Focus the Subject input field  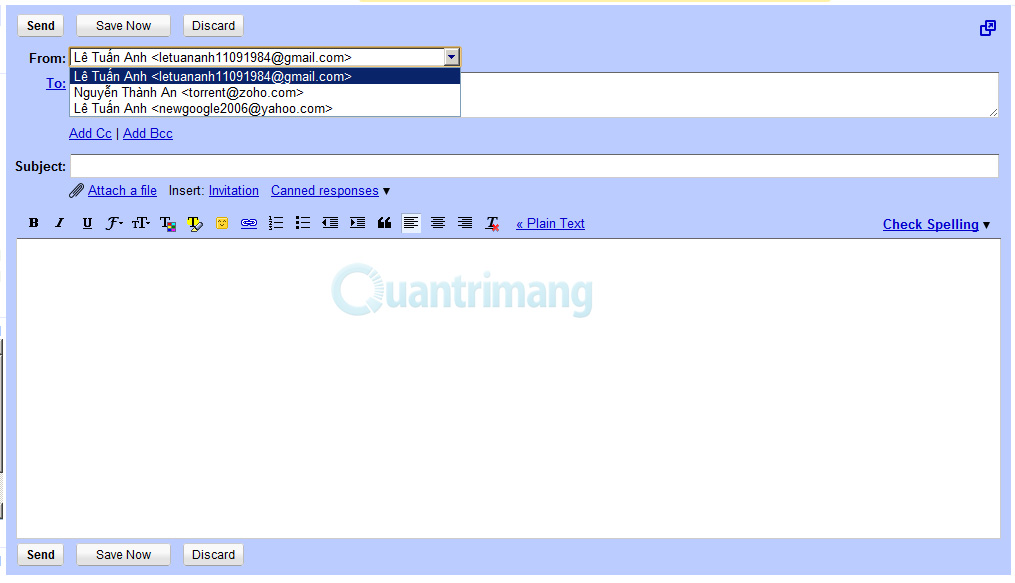(534, 166)
